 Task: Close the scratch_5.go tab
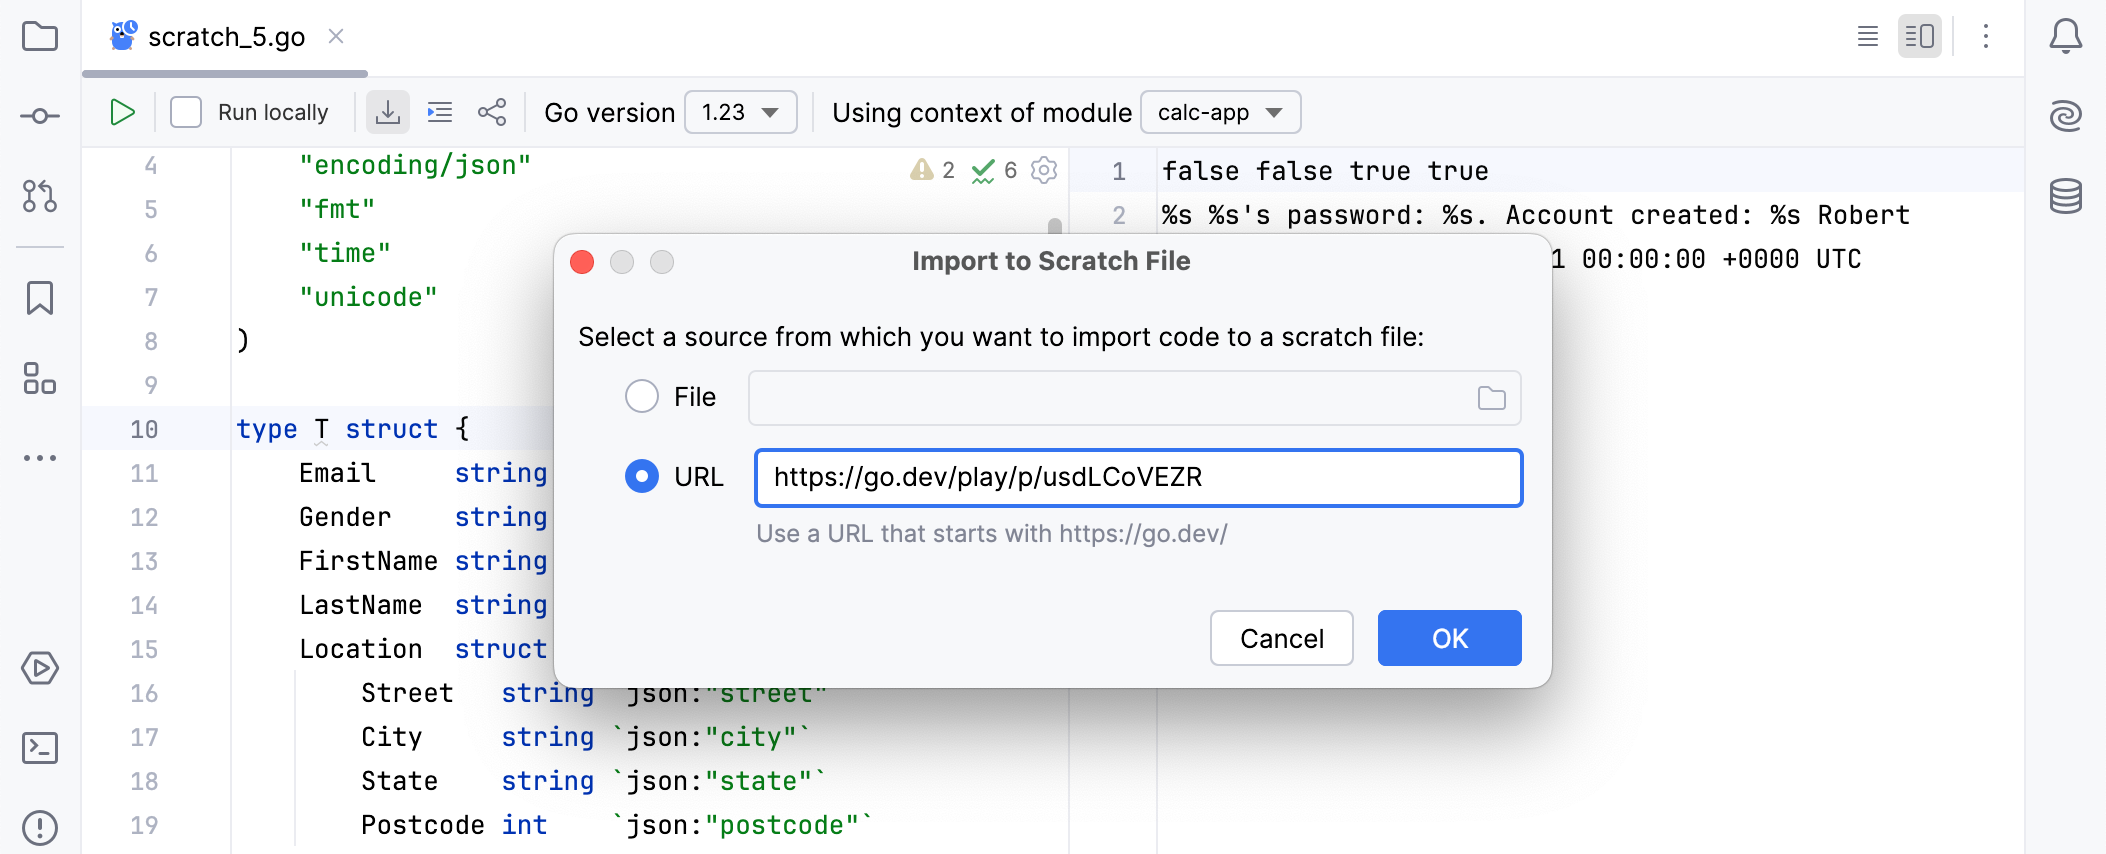[336, 37]
